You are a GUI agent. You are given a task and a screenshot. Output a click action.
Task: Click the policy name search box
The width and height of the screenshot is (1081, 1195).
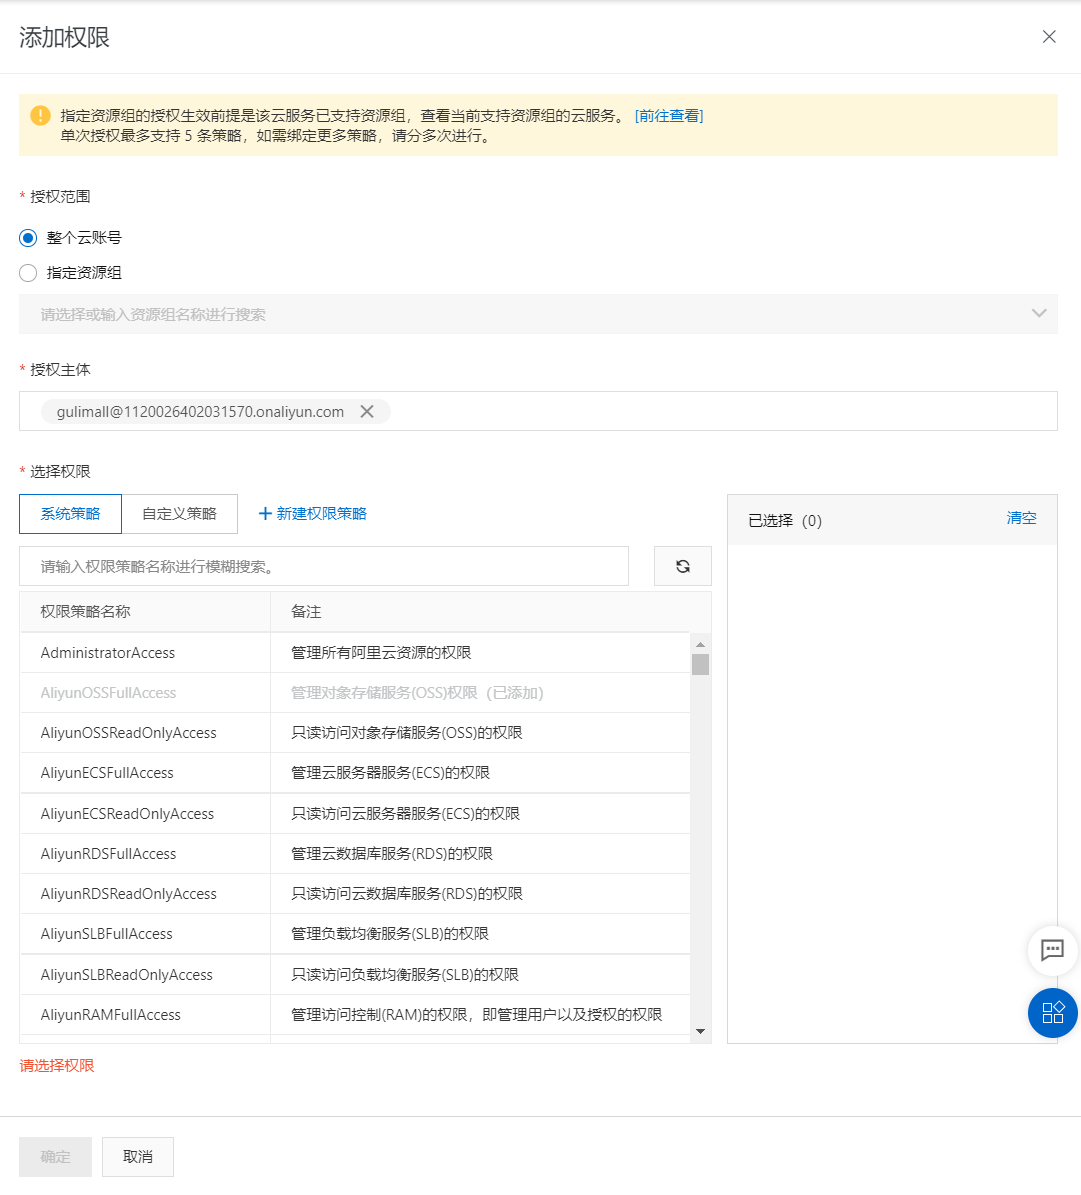[x=324, y=566]
